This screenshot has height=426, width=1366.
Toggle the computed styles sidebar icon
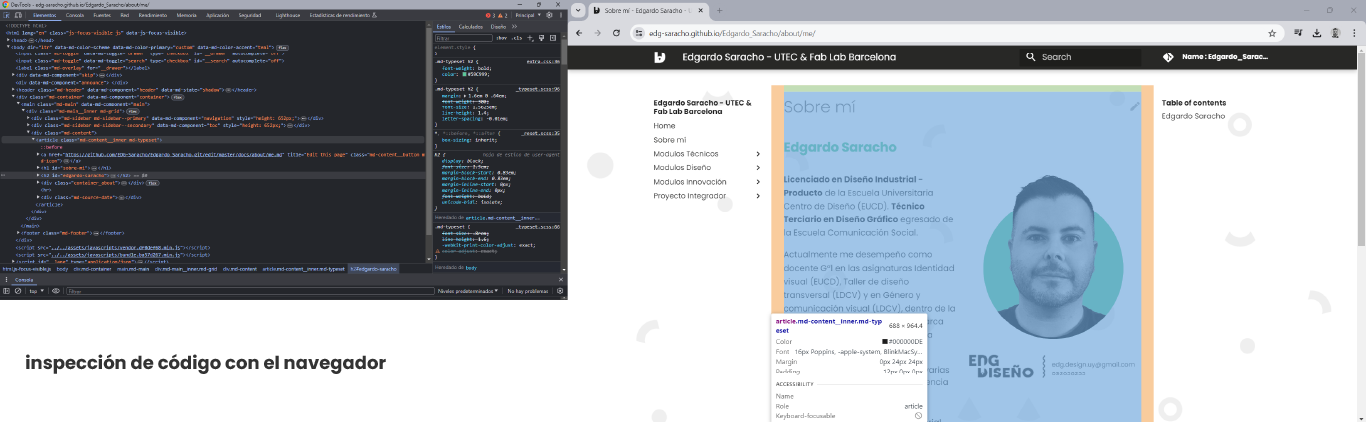[553, 38]
